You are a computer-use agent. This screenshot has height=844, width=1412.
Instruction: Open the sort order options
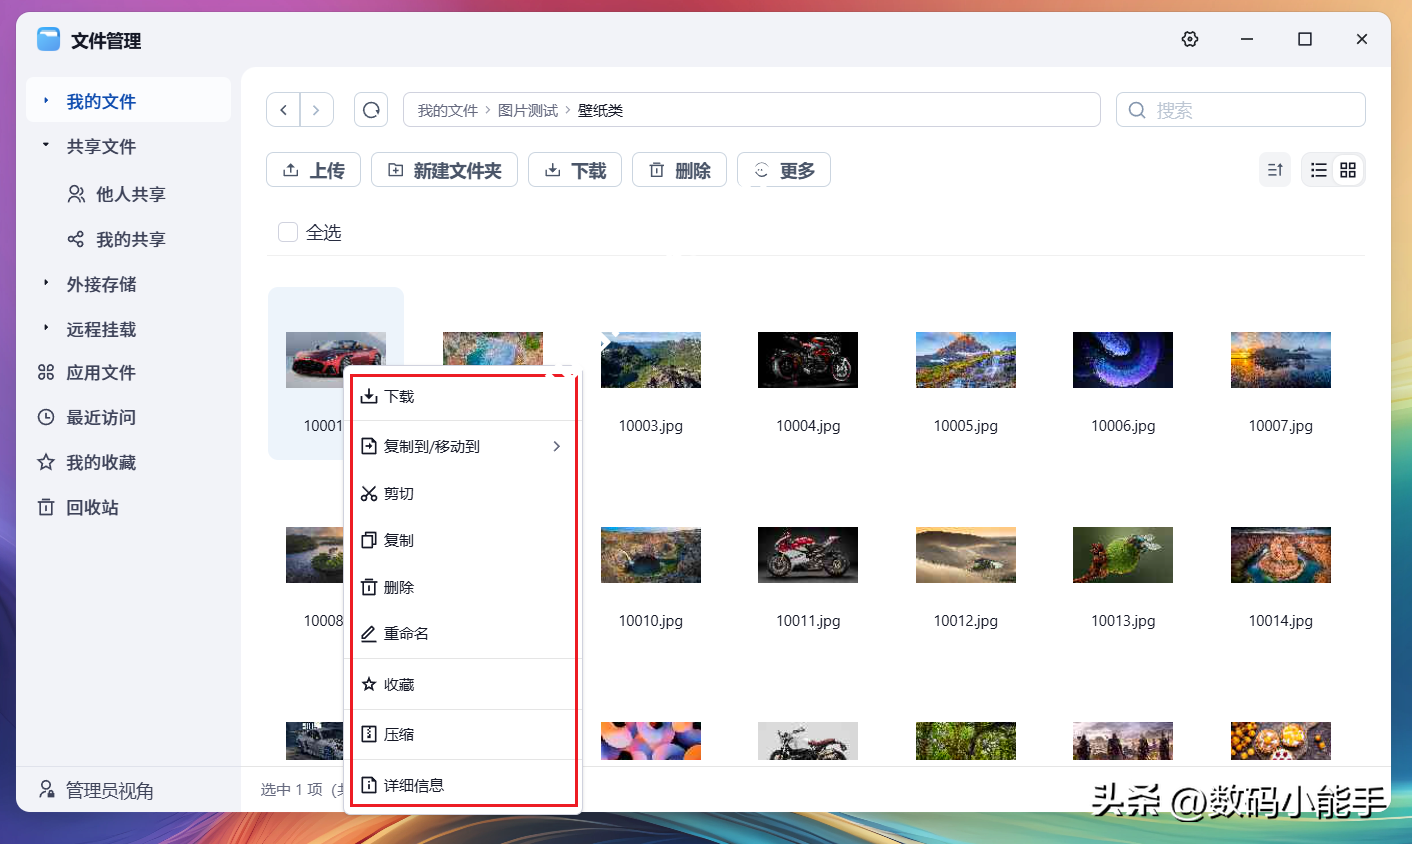pos(1275,170)
